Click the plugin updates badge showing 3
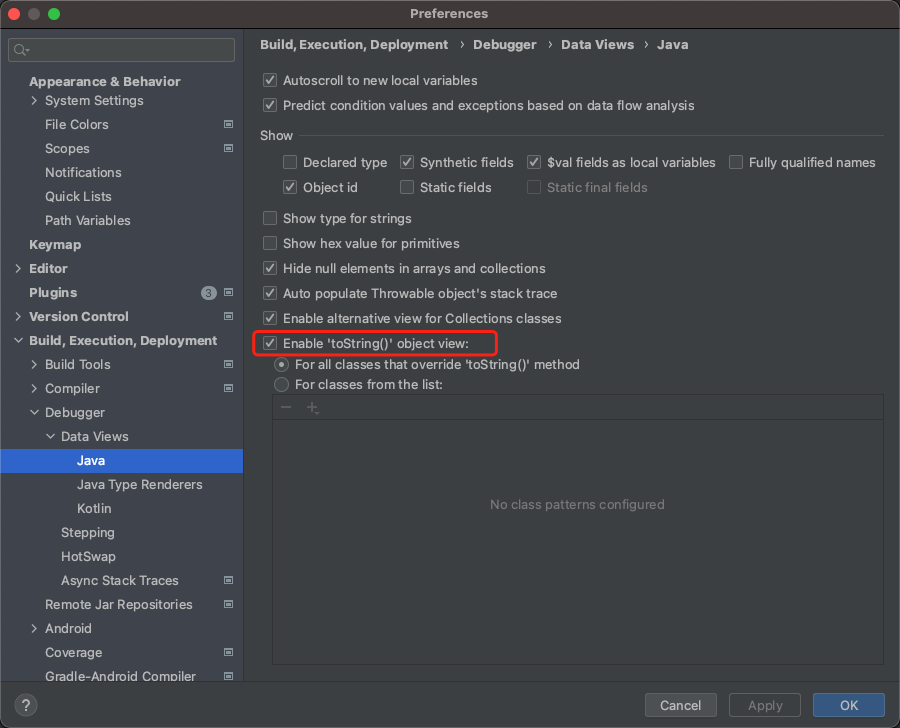The image size is (900, 728). point(208,293)
